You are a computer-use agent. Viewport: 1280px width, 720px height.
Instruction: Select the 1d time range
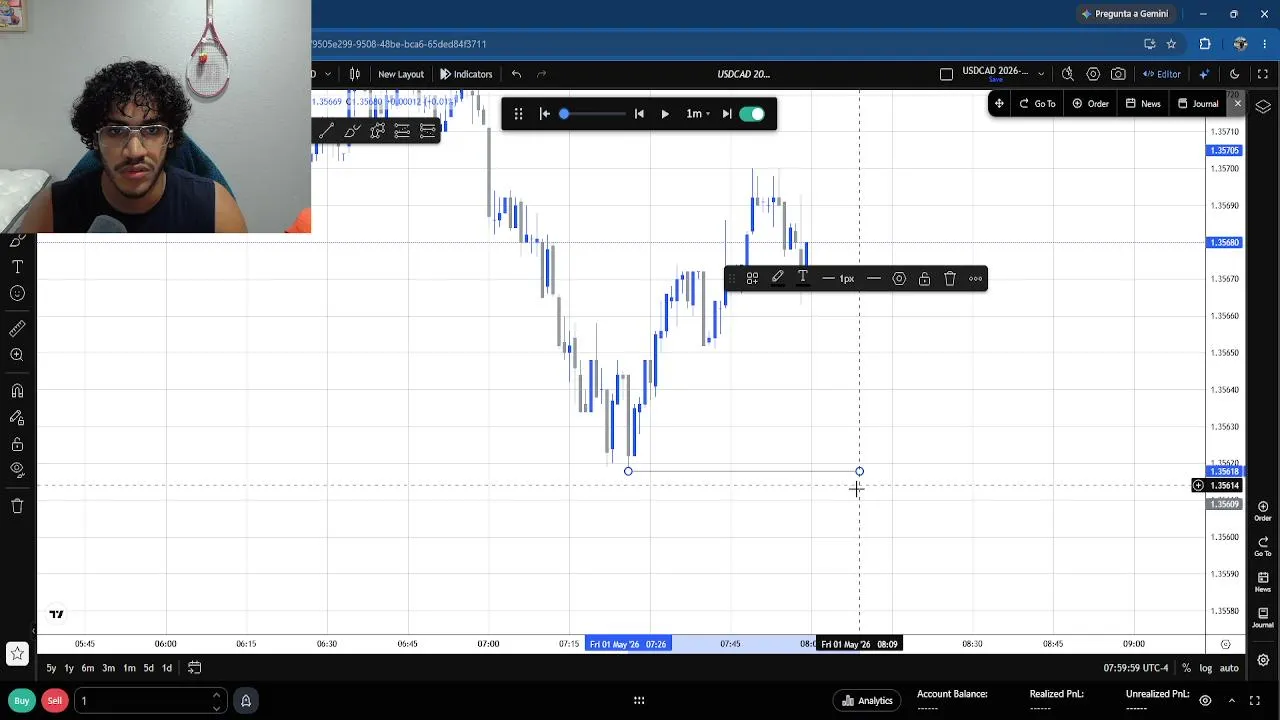(167, 668)
